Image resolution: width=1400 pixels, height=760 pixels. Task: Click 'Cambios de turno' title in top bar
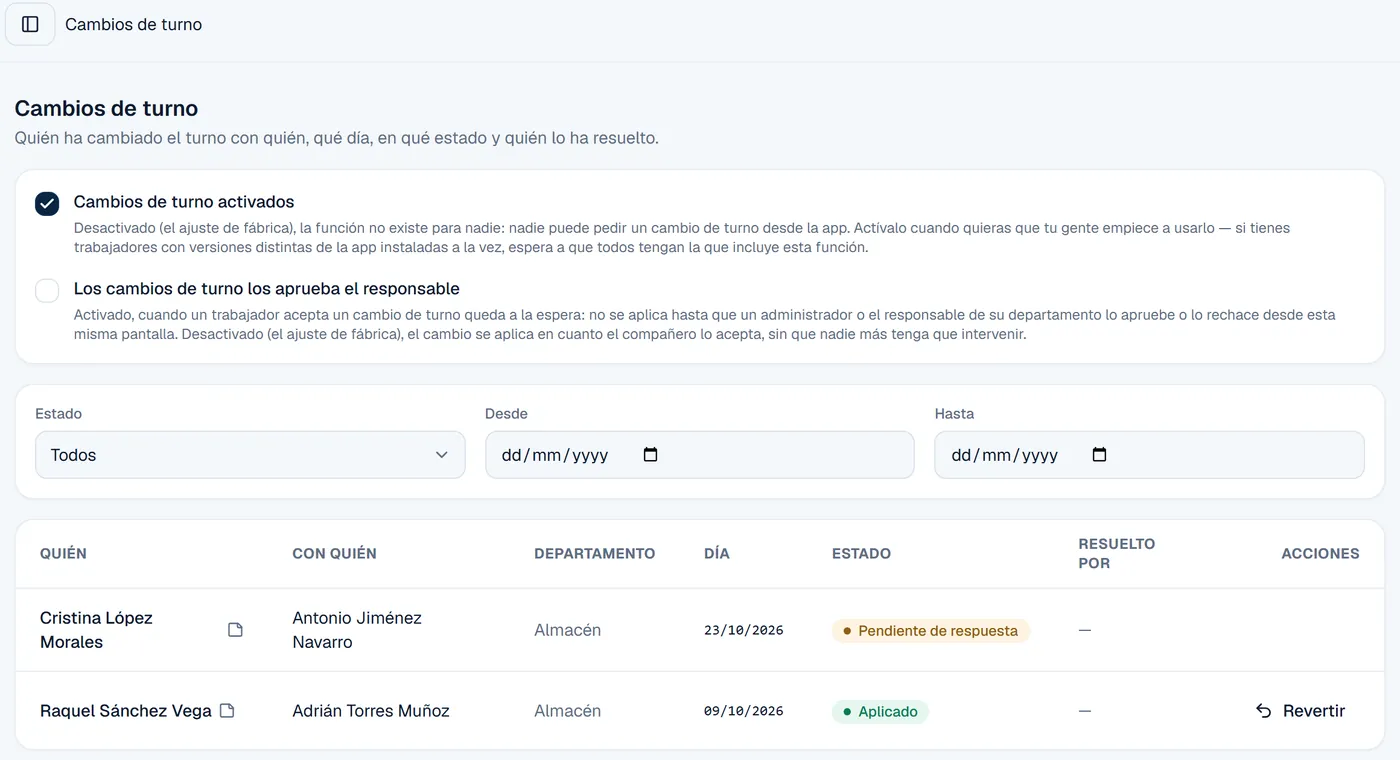[x=133, y=24]
